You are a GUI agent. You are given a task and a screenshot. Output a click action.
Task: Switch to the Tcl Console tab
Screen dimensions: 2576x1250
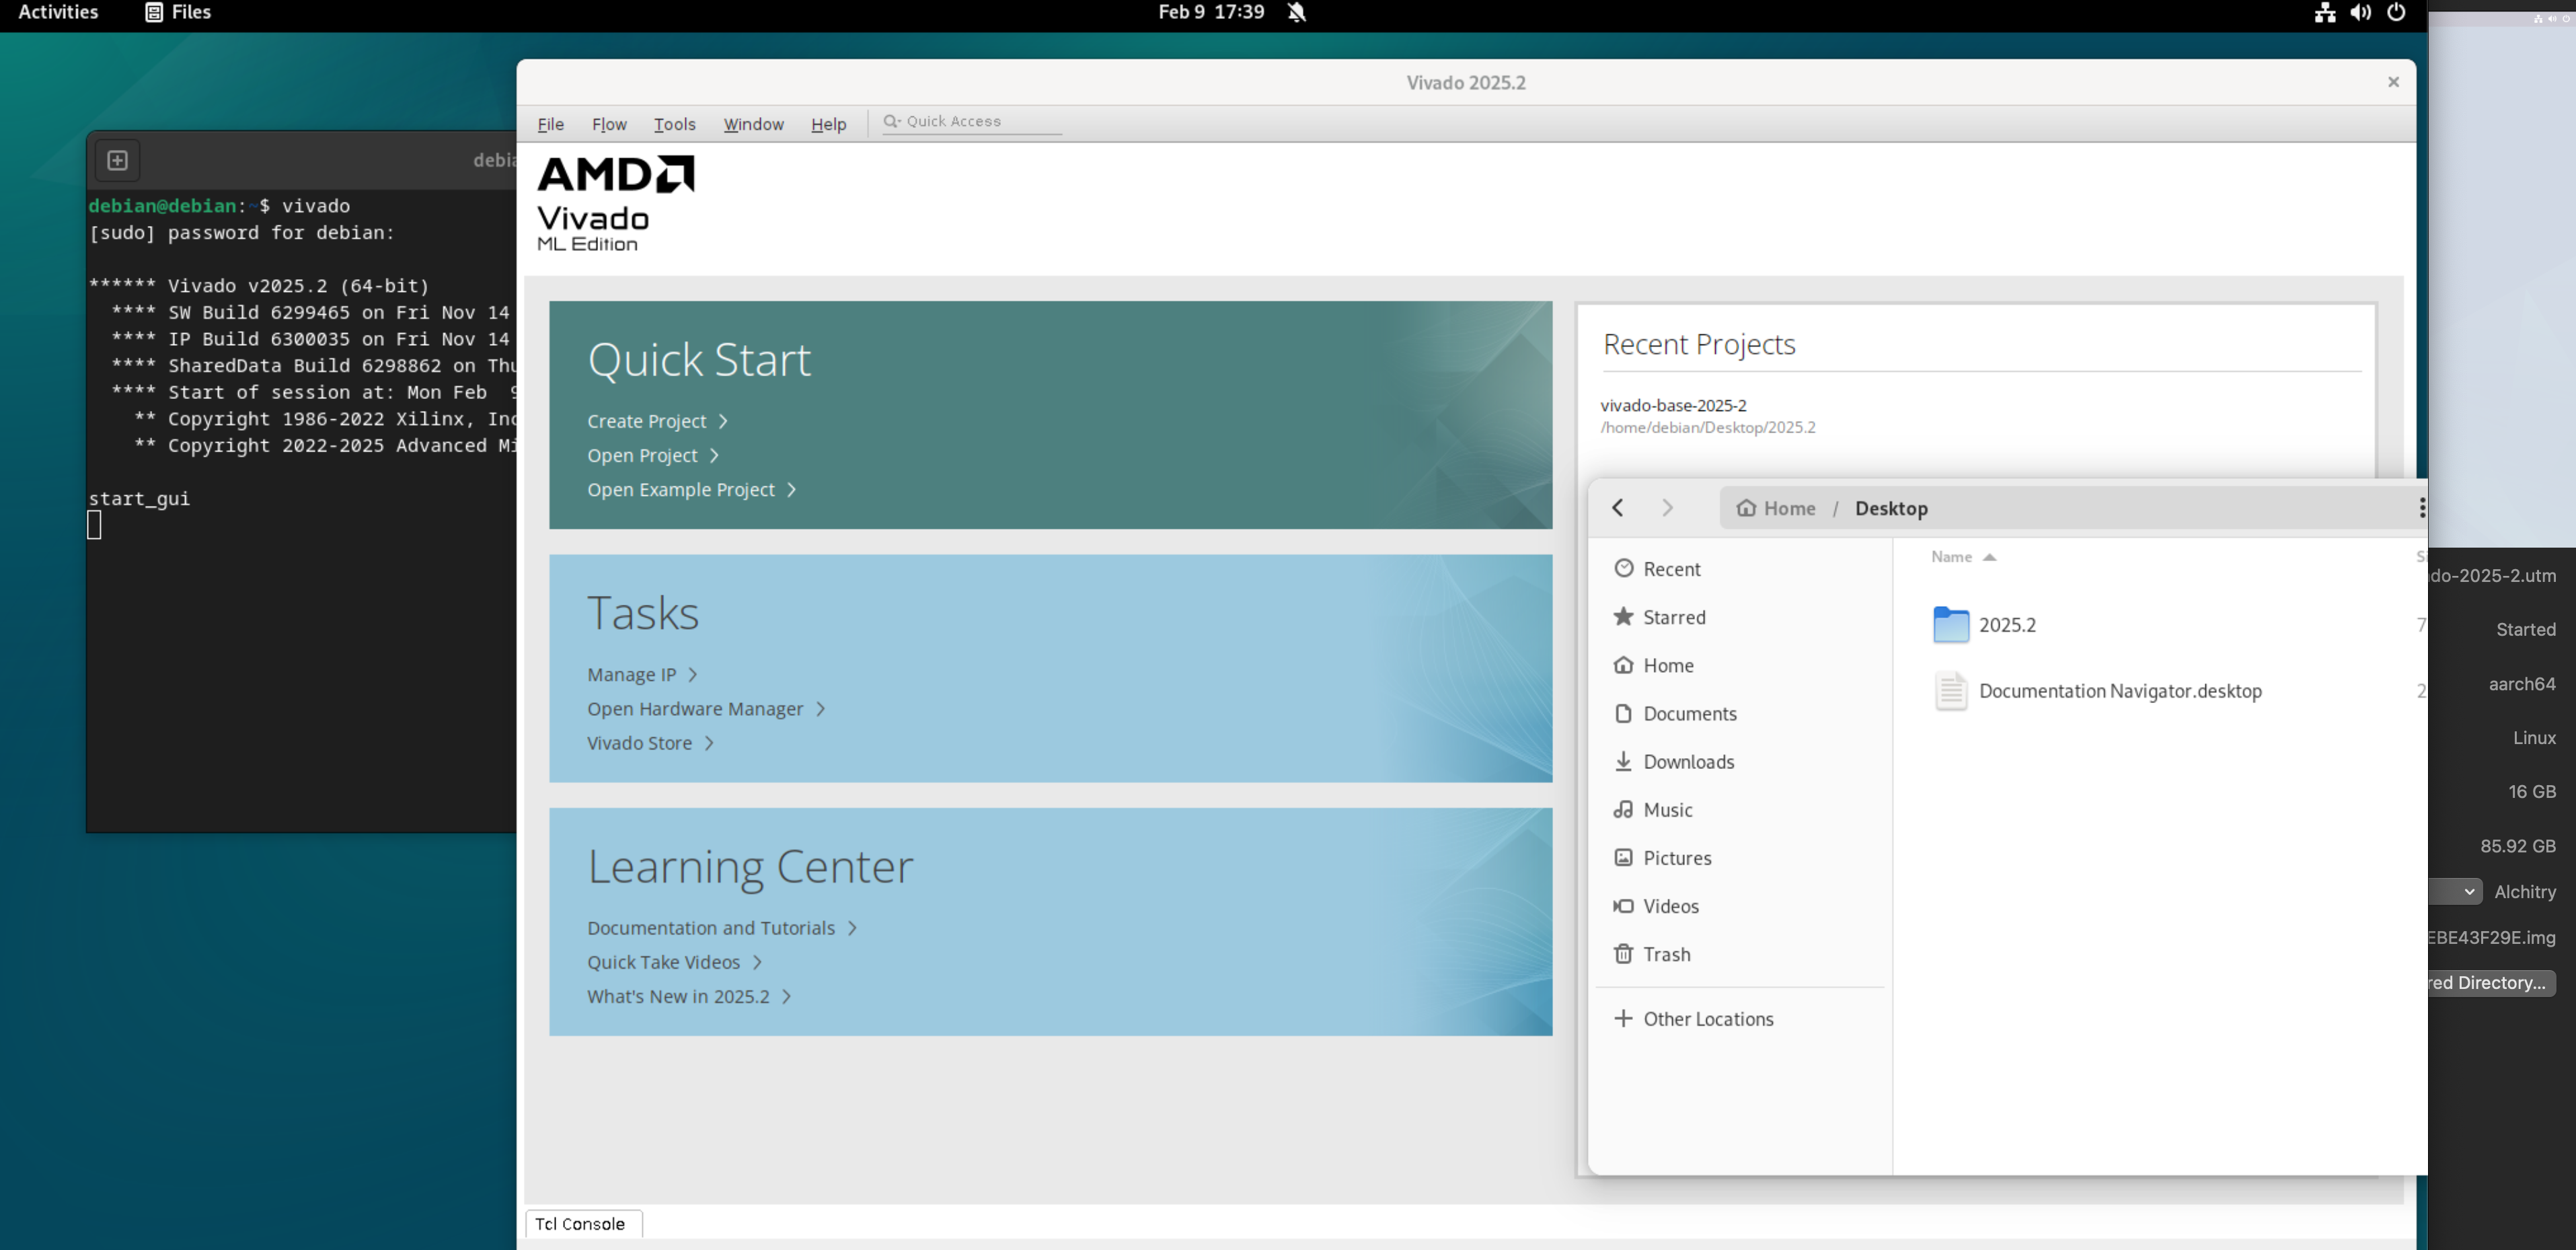580,1224
